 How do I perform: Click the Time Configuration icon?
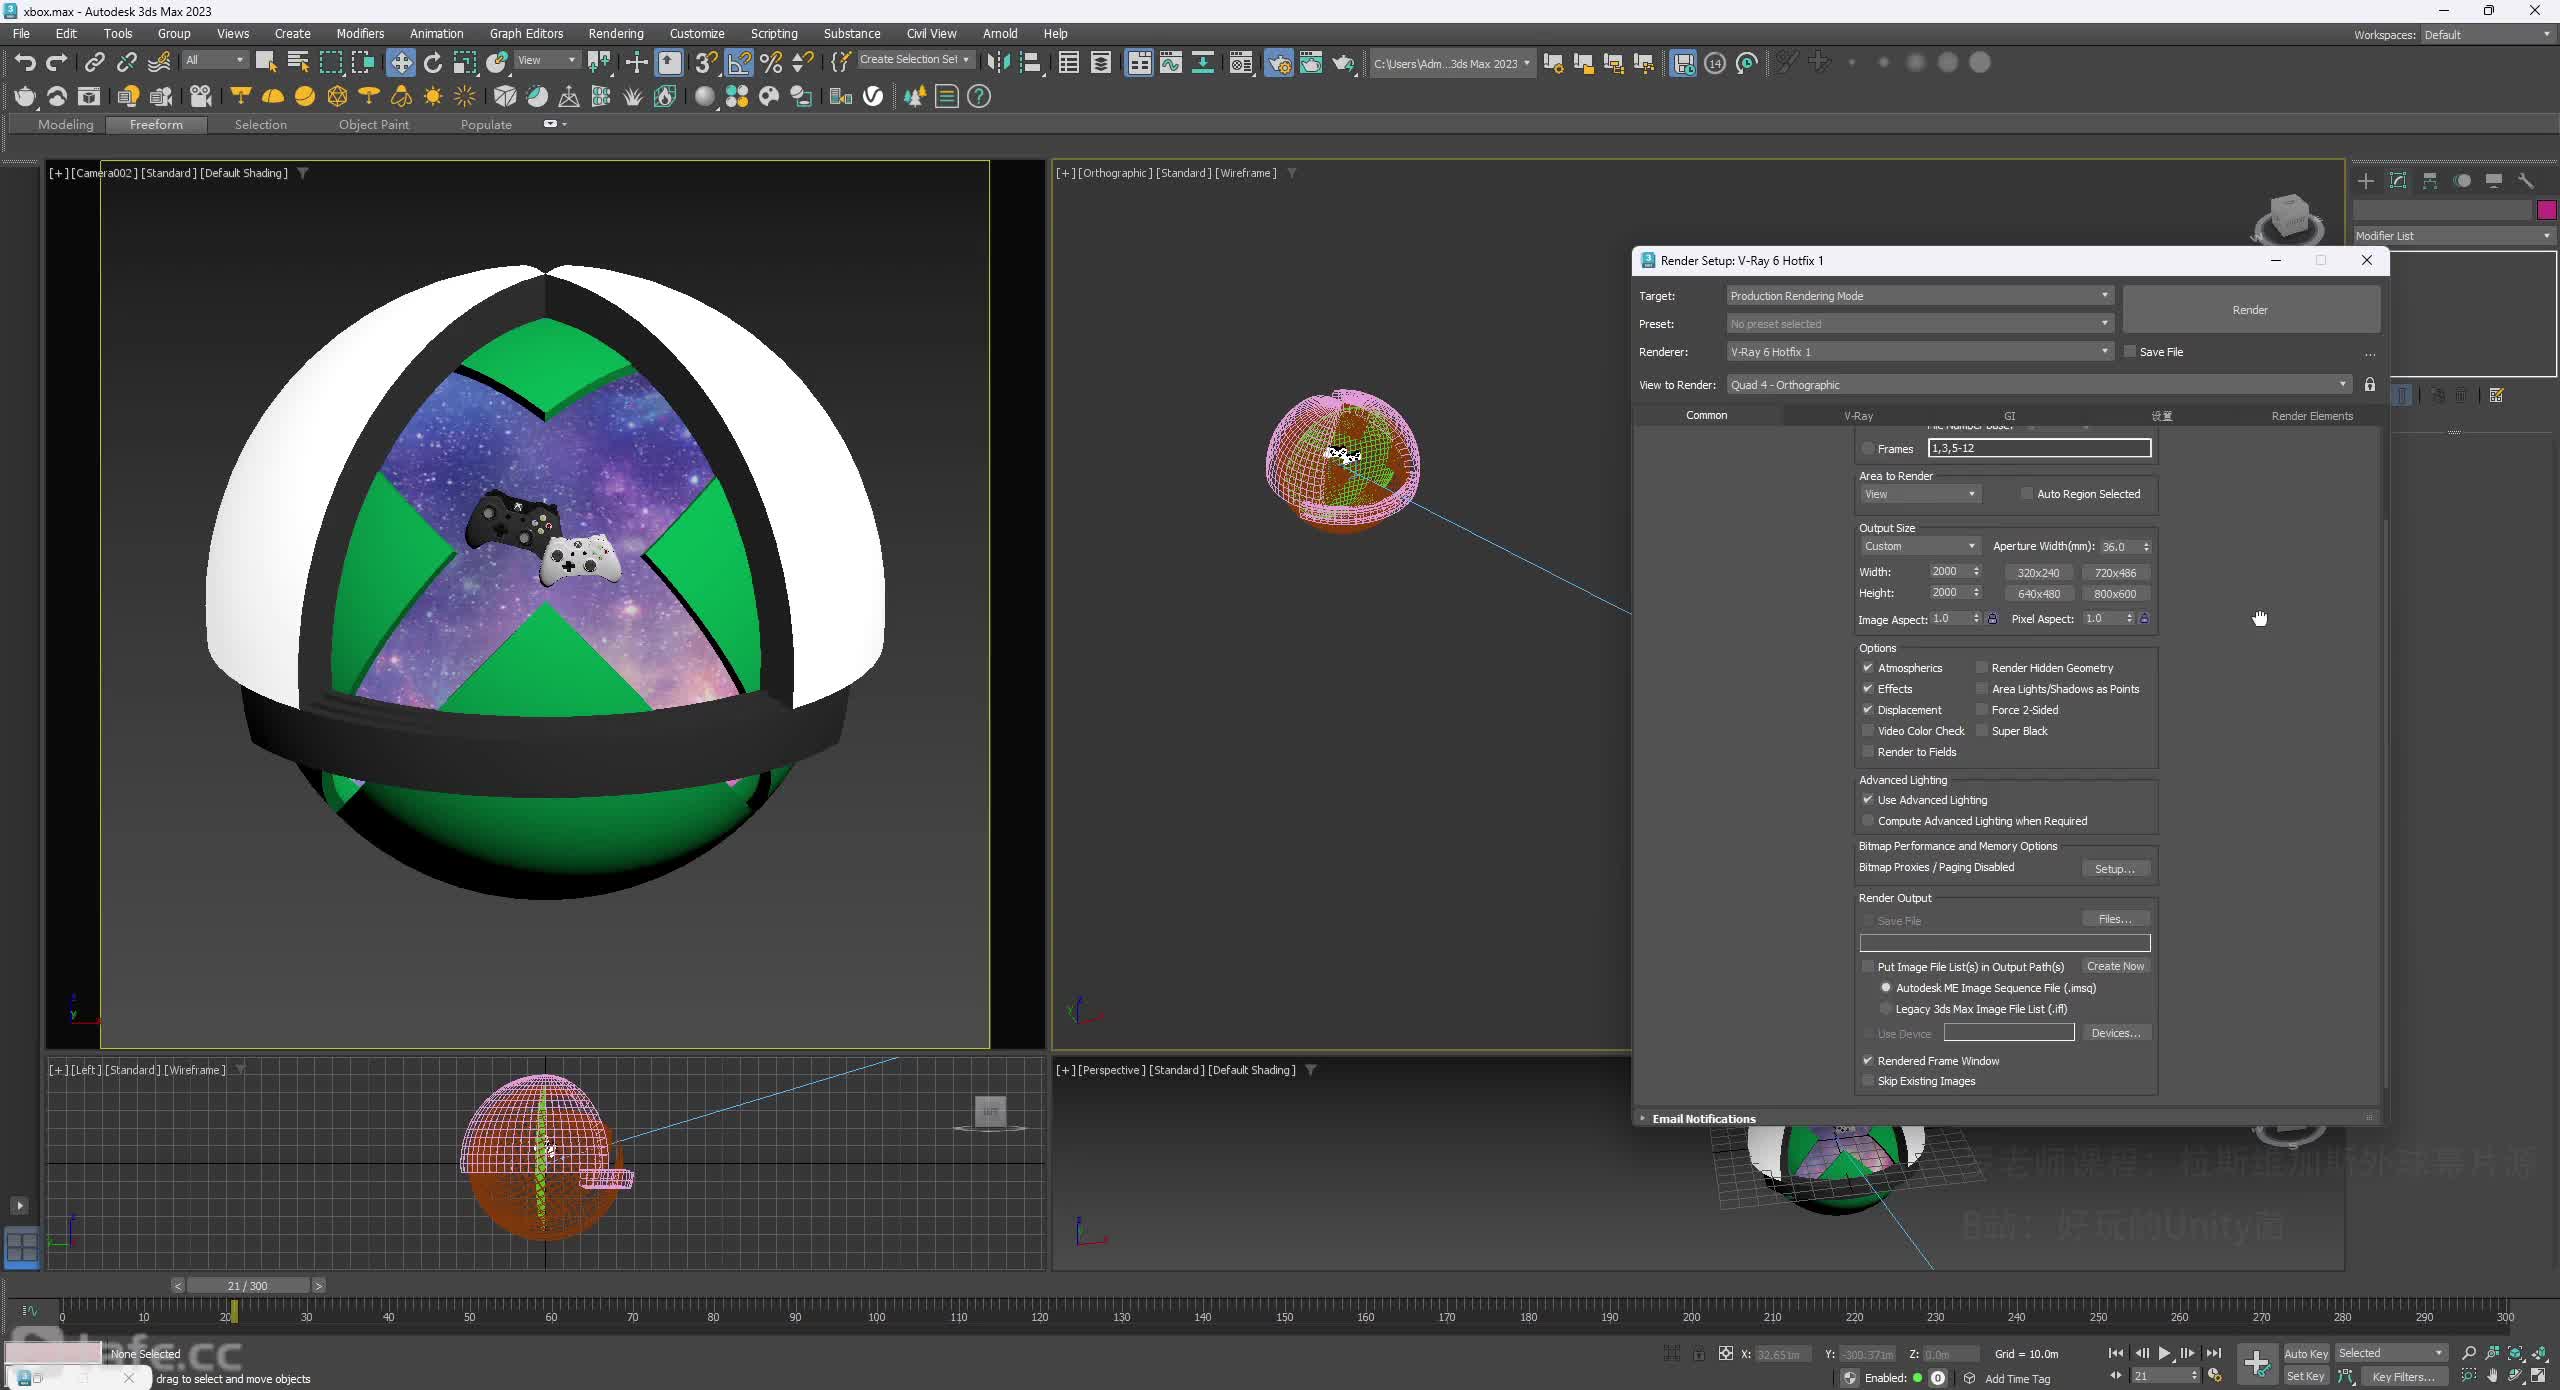[2214, 1376]
